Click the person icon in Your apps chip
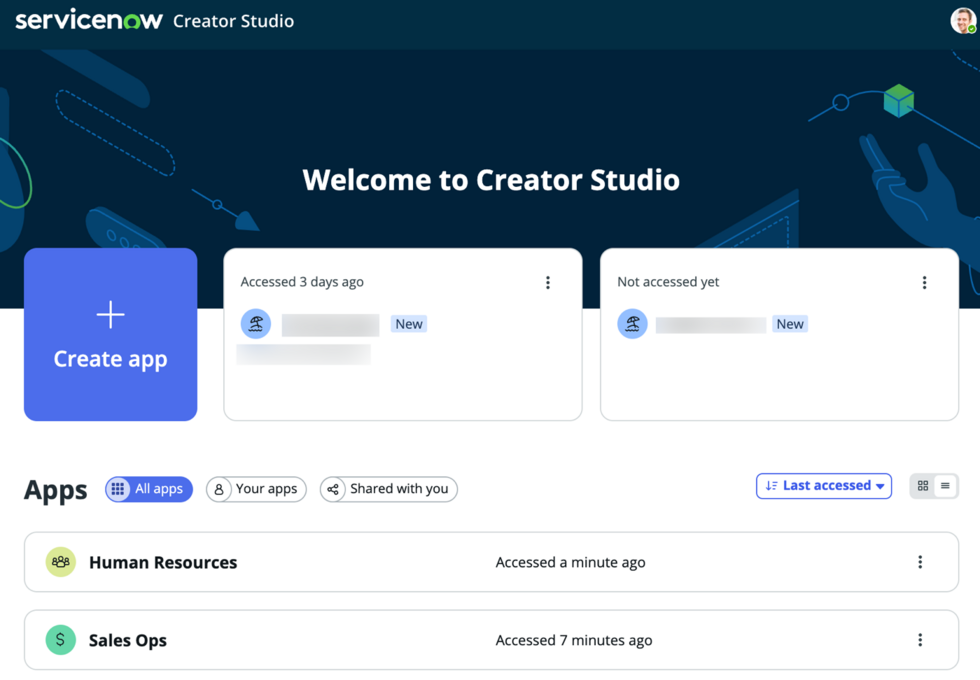 [219, 489]
